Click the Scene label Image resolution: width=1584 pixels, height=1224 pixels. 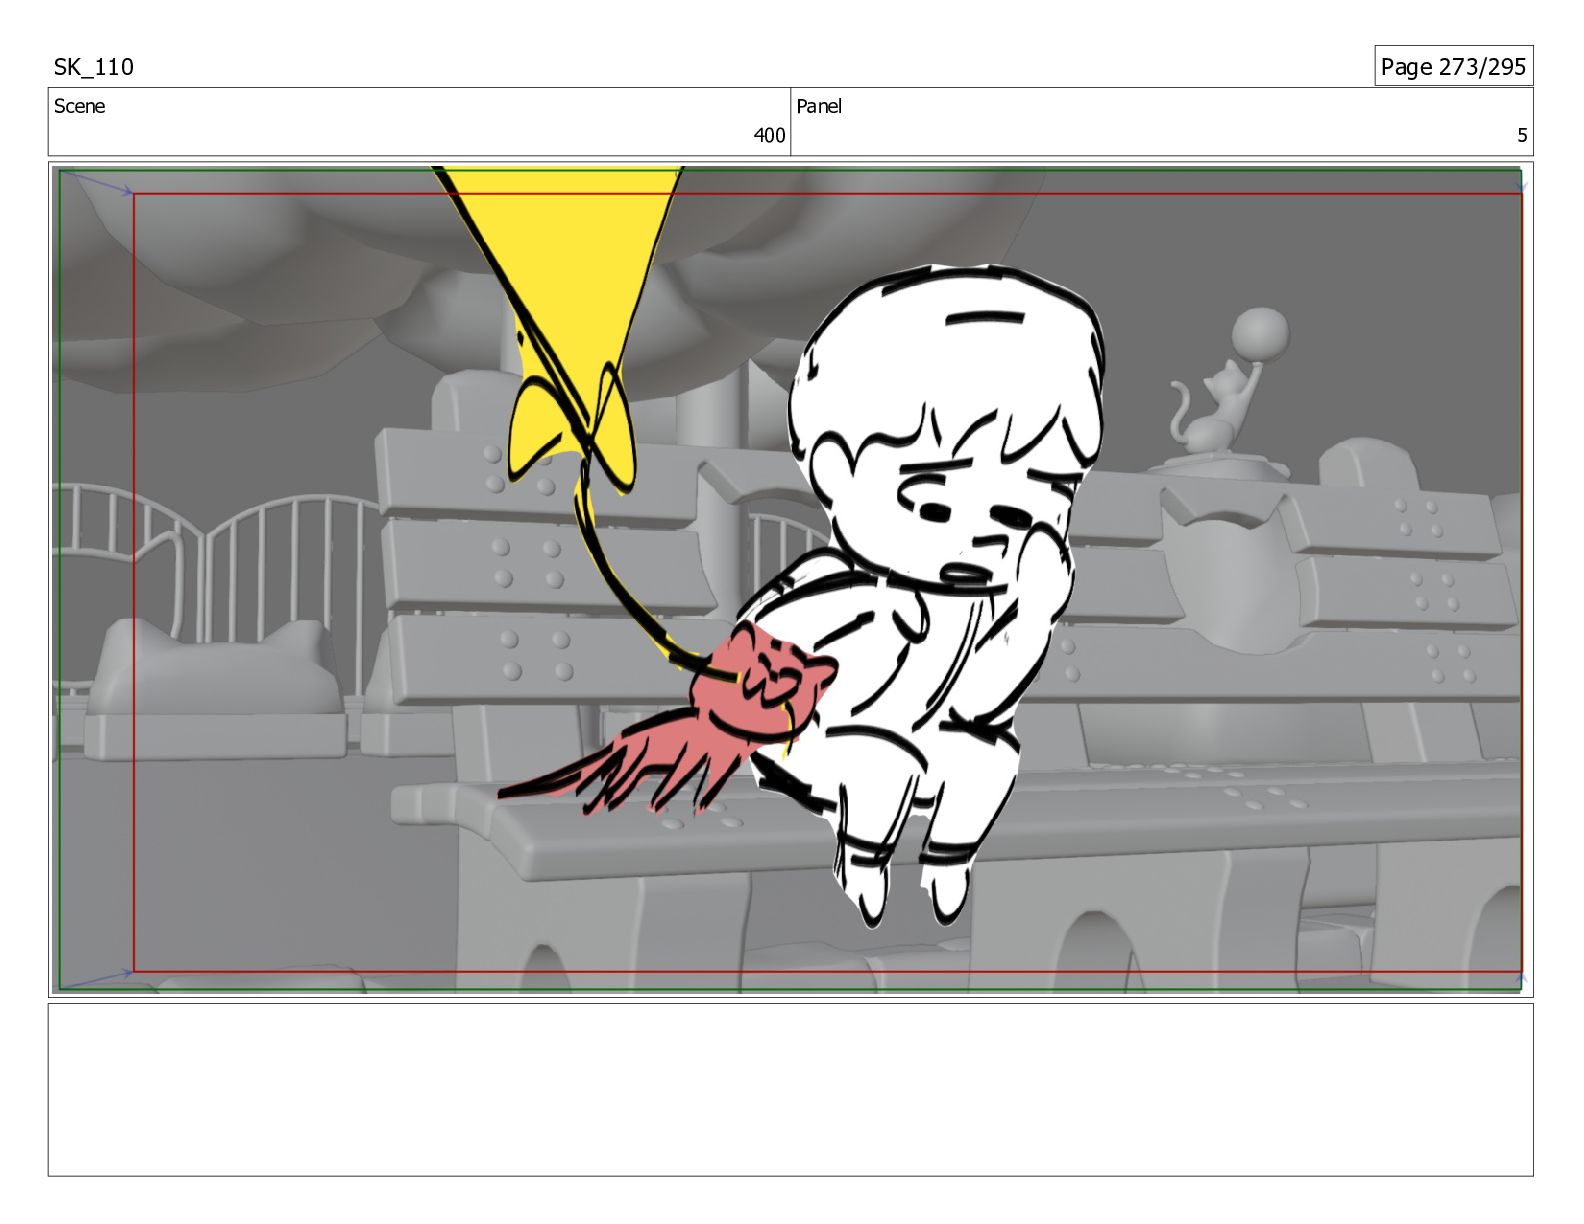click(x=79, y=106)
